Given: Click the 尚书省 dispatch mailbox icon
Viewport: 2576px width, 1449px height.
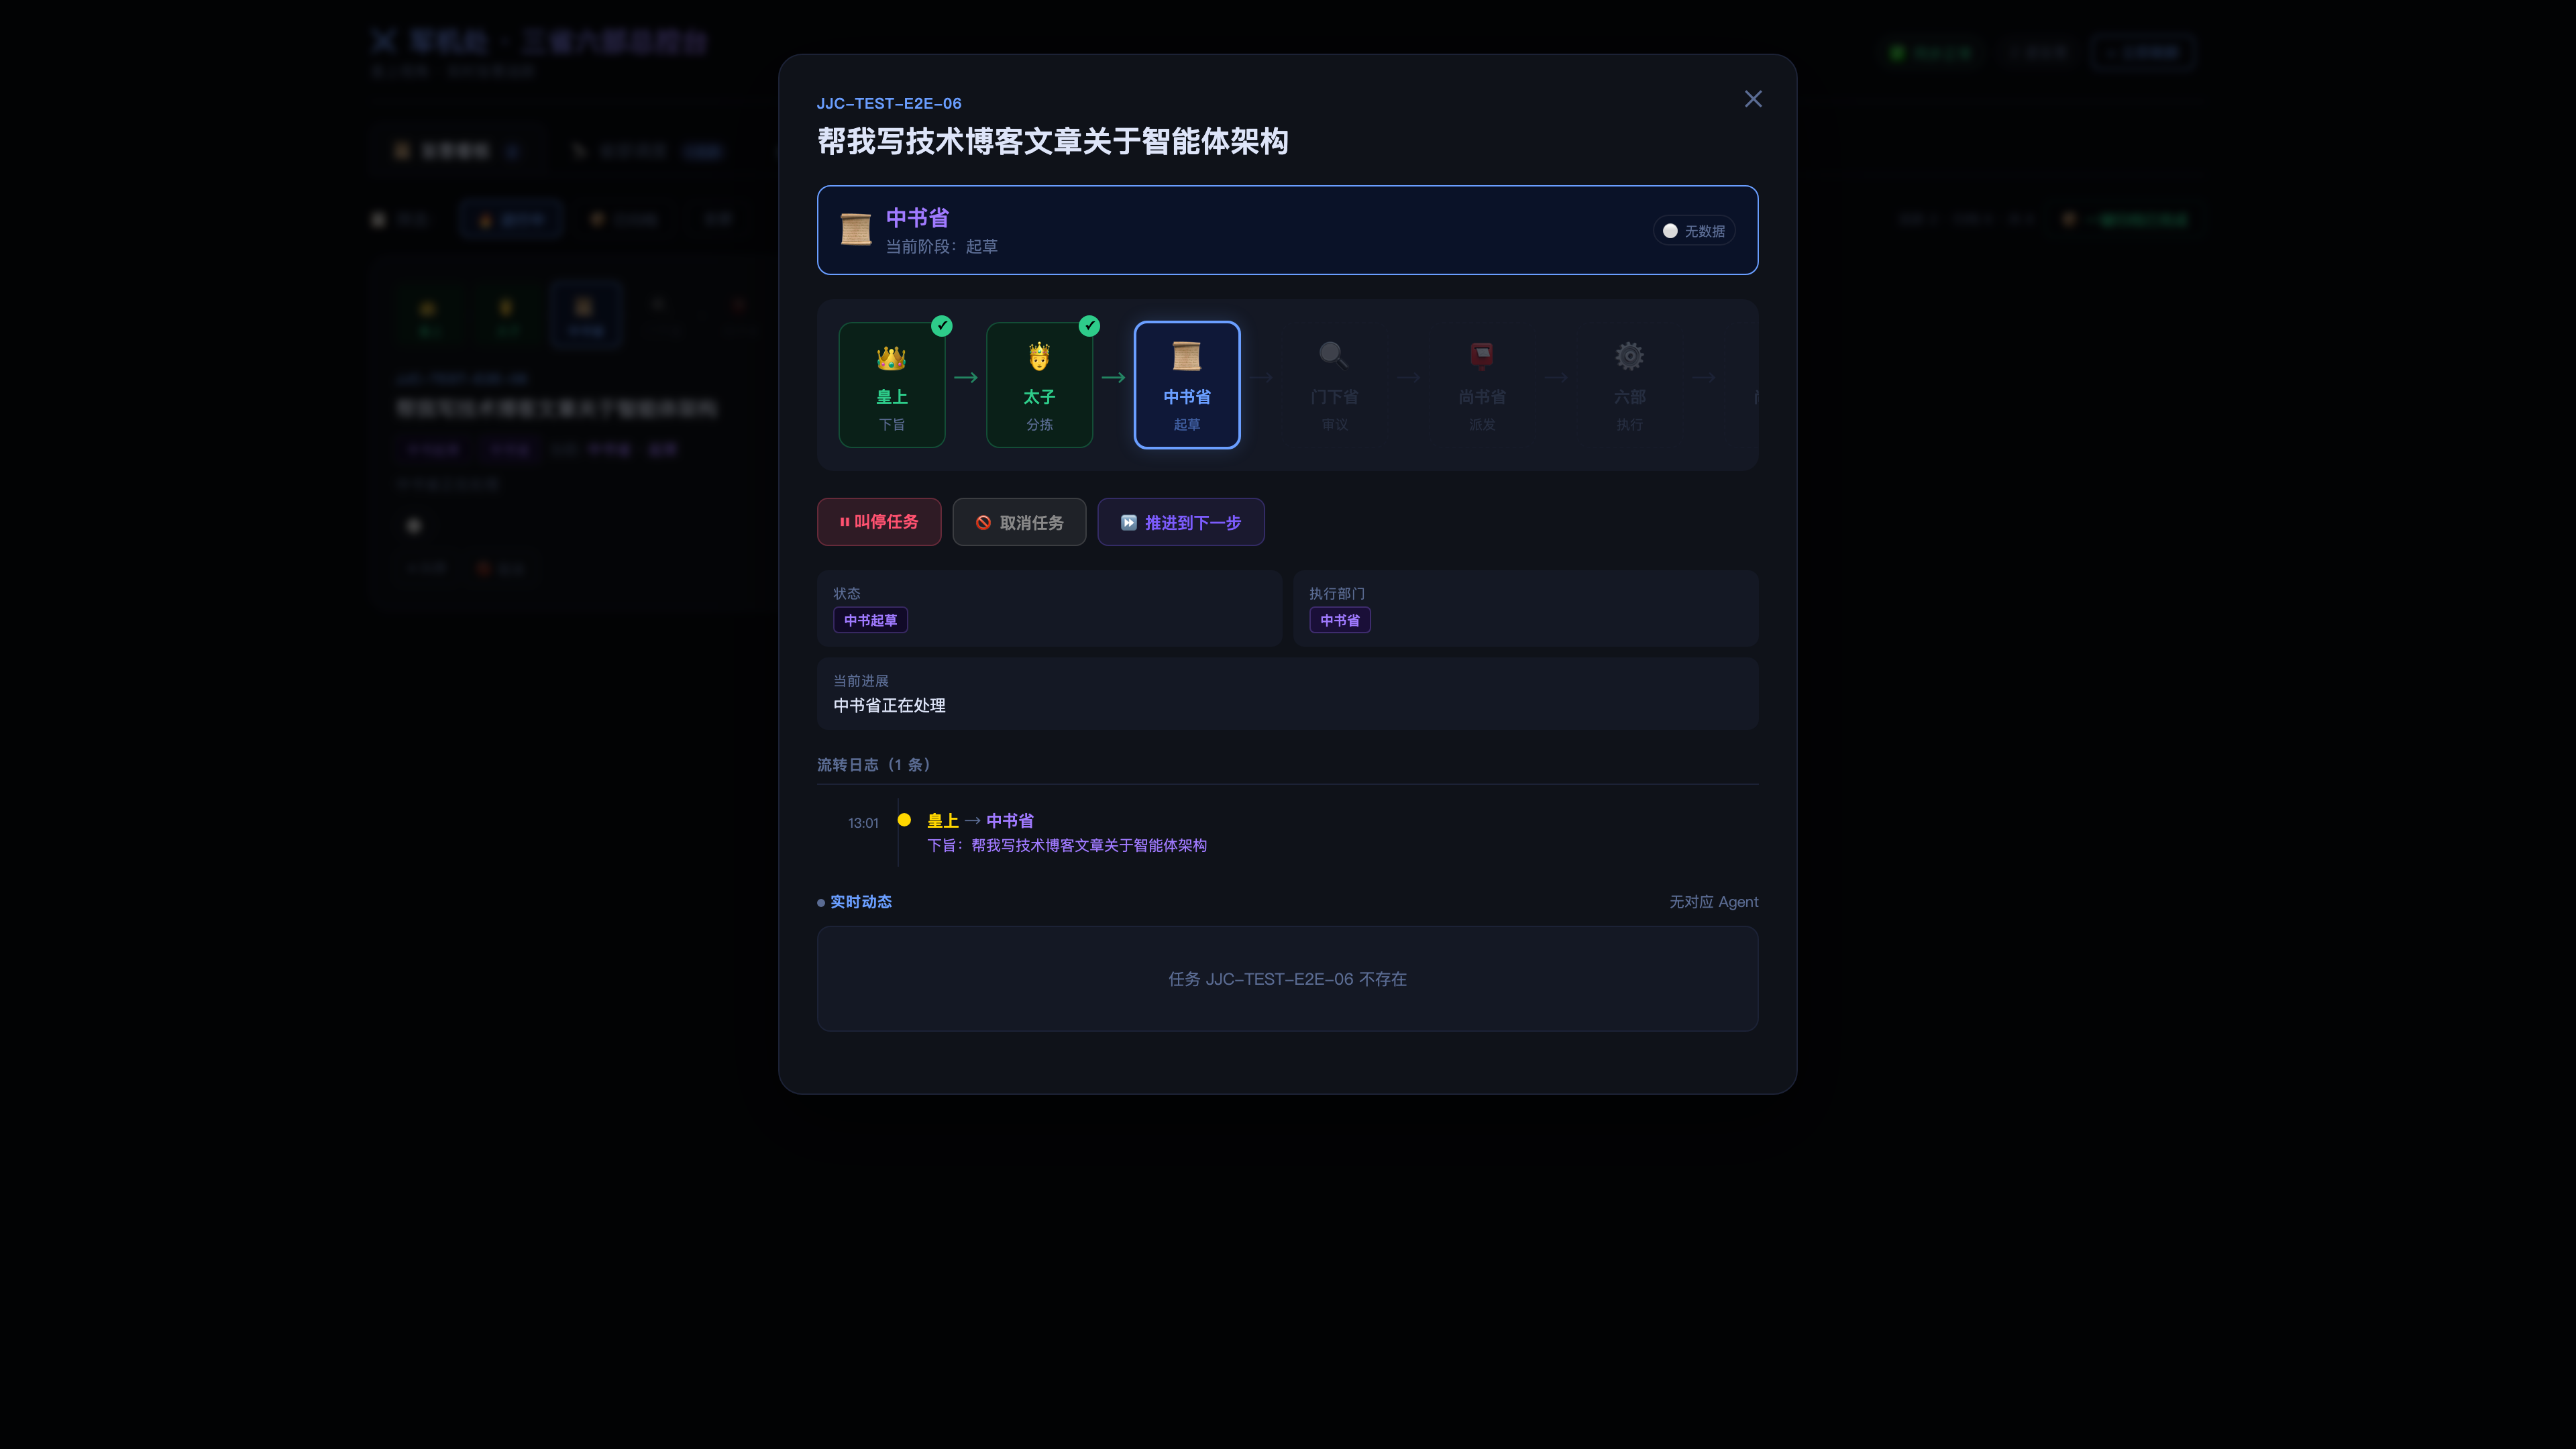Looking at the screenshot, I should click(1481, 356).
